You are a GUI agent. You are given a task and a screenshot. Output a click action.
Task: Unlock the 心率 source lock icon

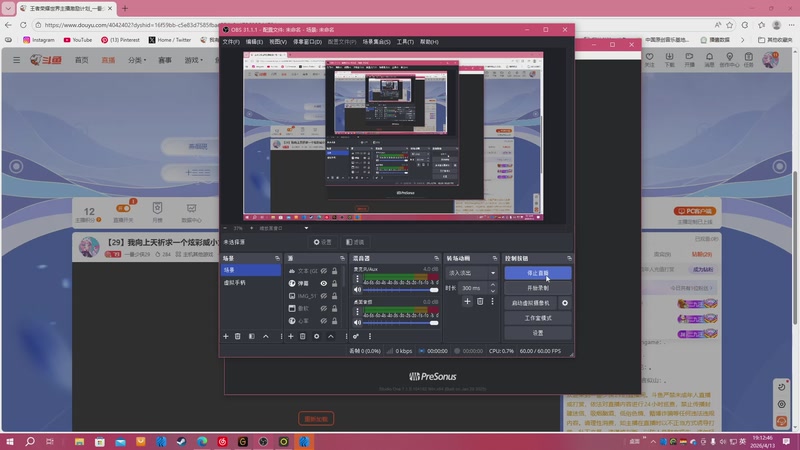click(335, 321)
